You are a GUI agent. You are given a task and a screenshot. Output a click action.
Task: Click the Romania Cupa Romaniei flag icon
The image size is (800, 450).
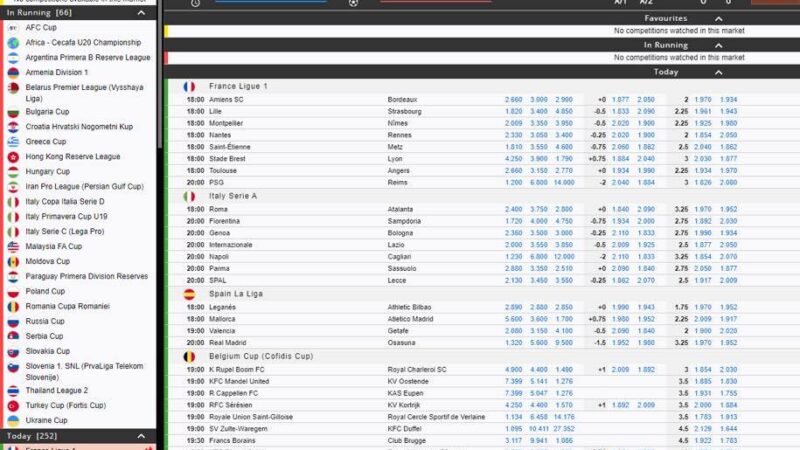point(13,306)
